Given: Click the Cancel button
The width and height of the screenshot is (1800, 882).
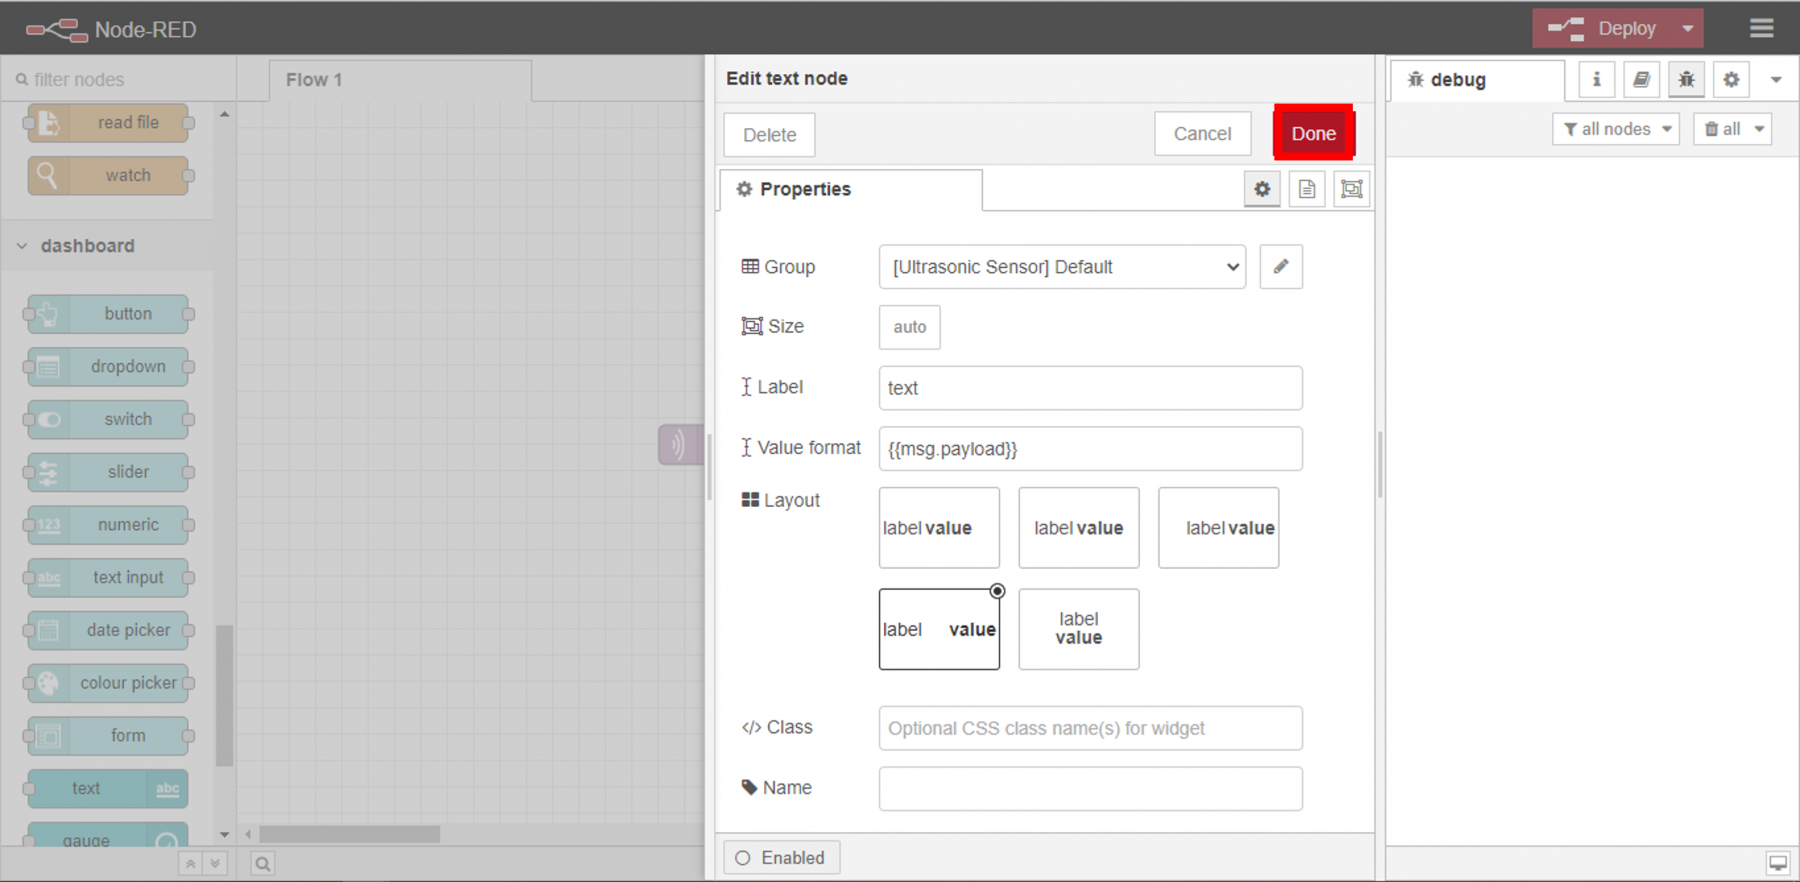Looking at the screenshot, I should click(1202, 134).
